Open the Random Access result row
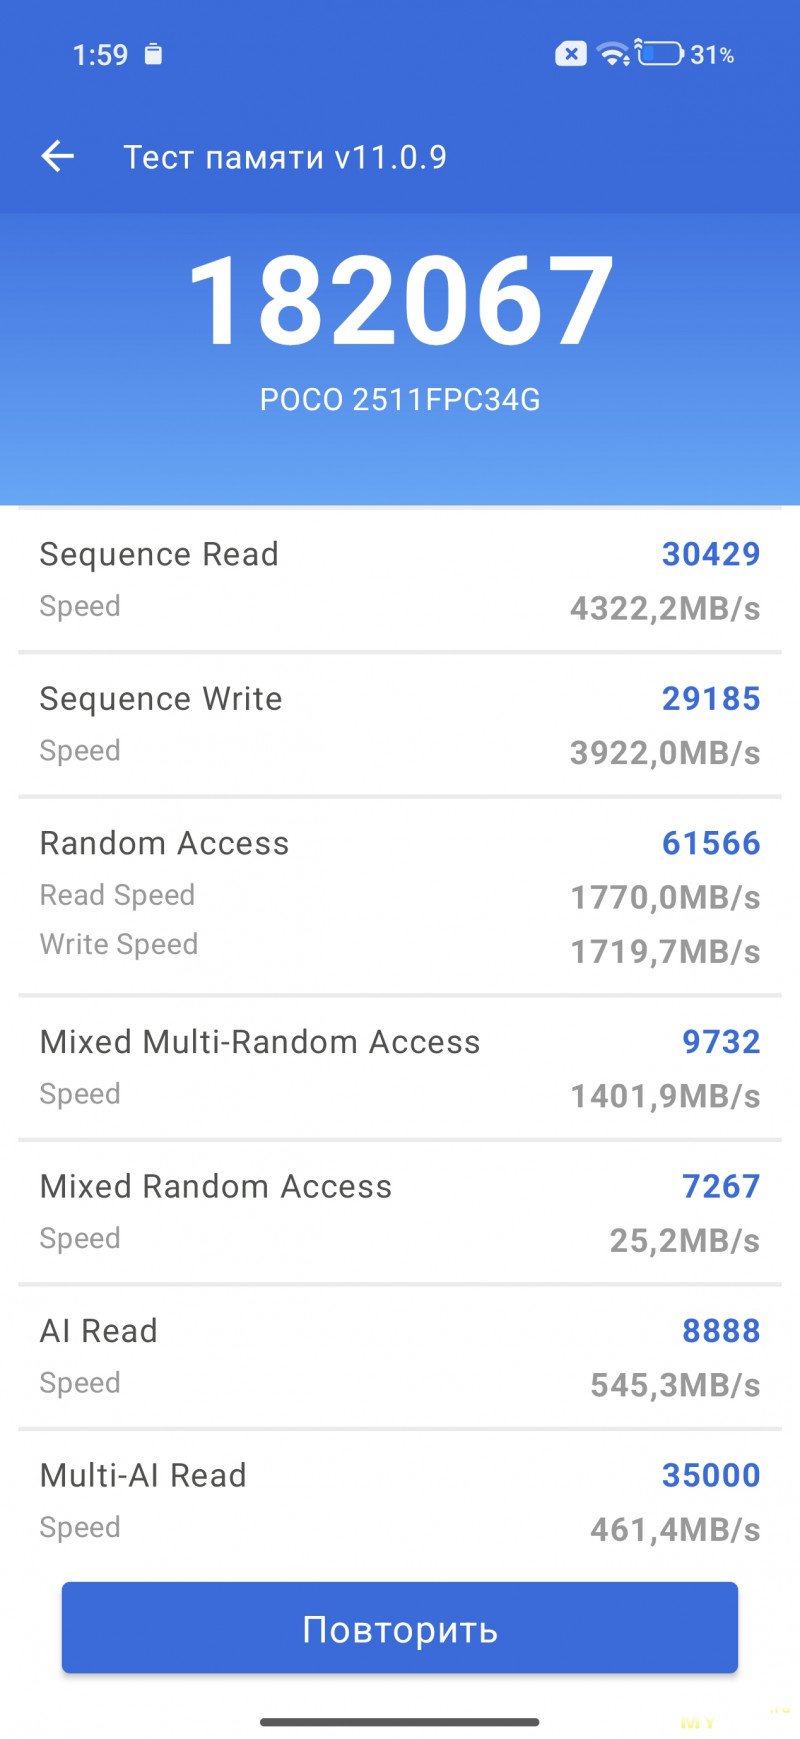Screen dimensions: 800x1739 point(400,896)
